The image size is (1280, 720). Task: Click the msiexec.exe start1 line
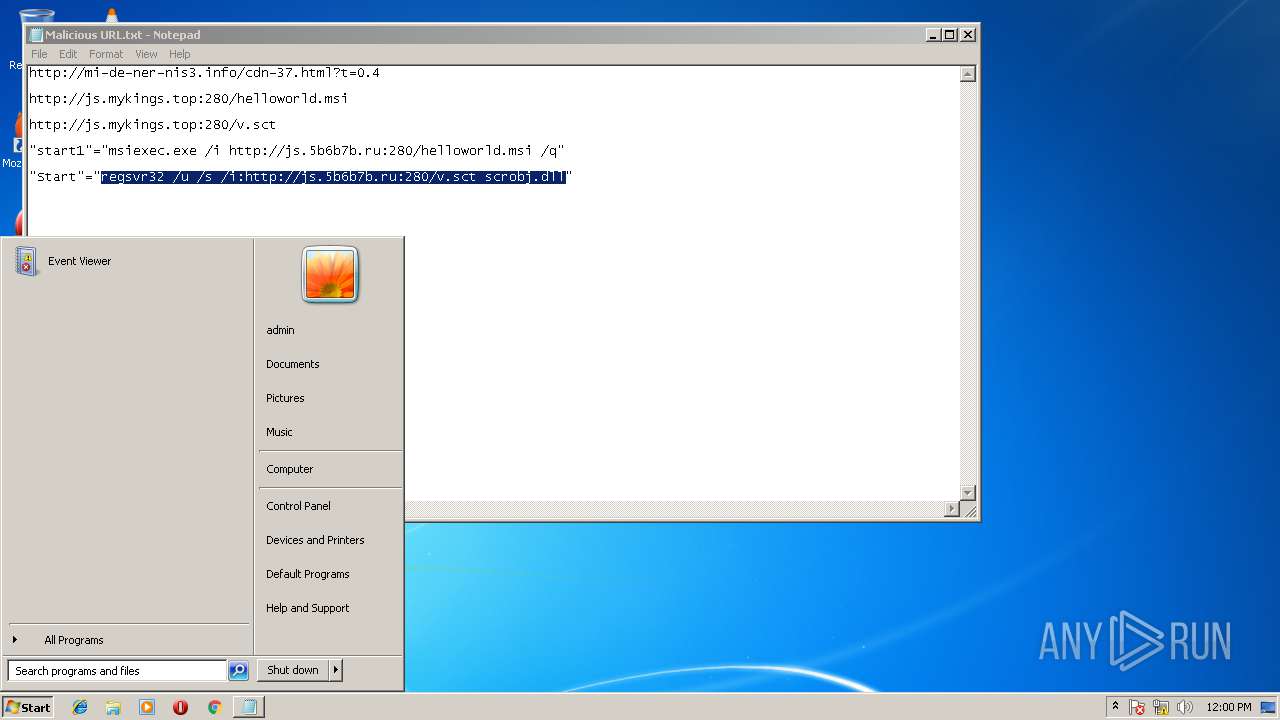tap(296, 151)
